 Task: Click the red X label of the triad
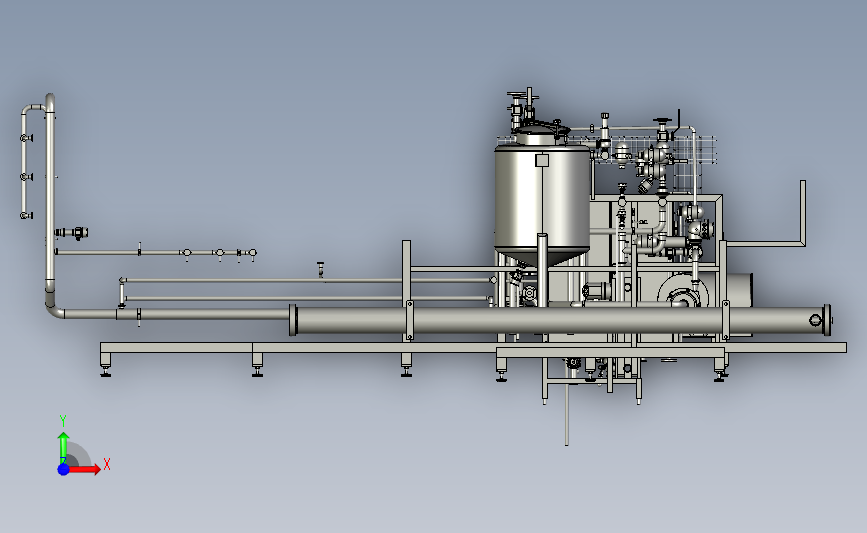coord(107,464)
